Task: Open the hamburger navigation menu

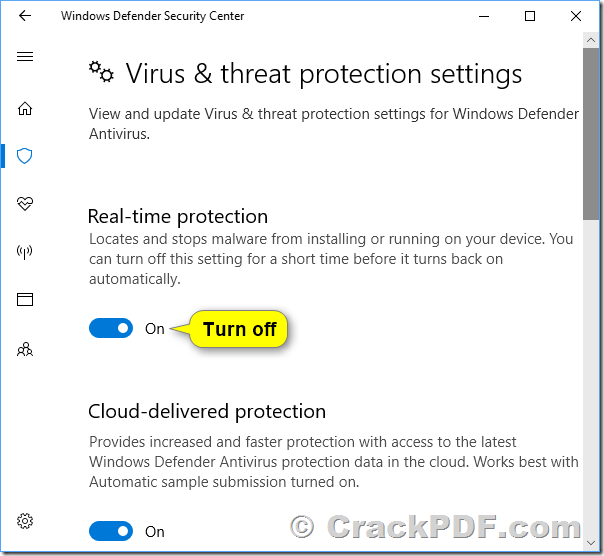Action: click(x=25, y=57)
